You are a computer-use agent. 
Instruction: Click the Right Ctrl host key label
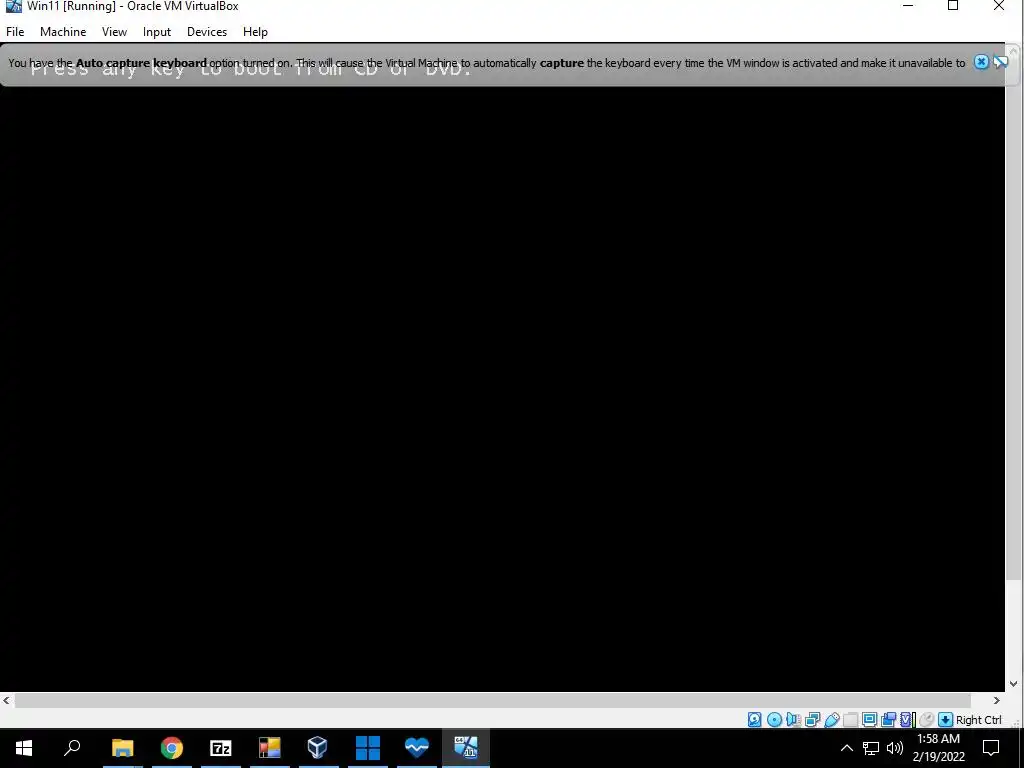click(x=978, y=720)
